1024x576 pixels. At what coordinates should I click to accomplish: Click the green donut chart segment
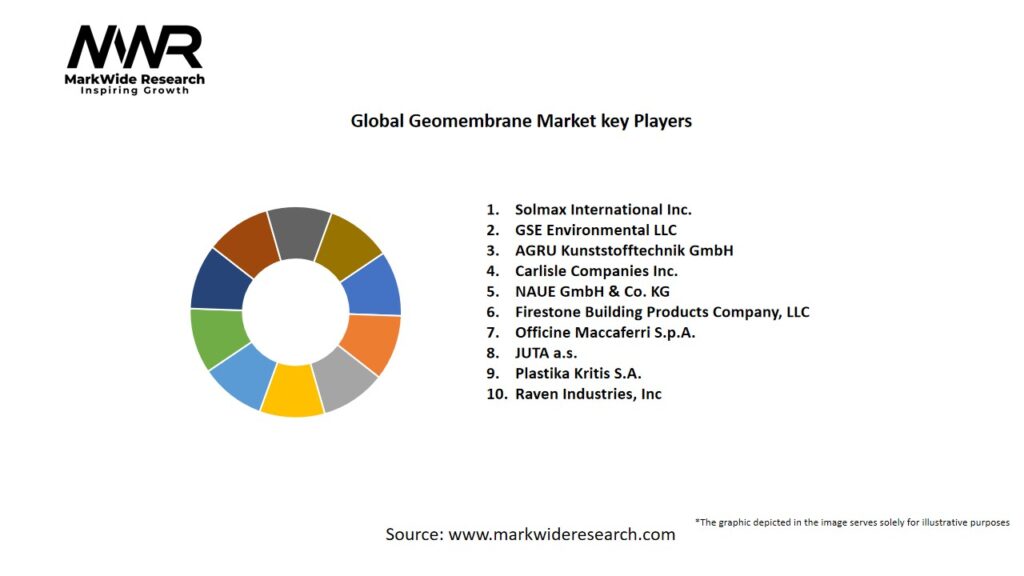(x=217, y=338)
